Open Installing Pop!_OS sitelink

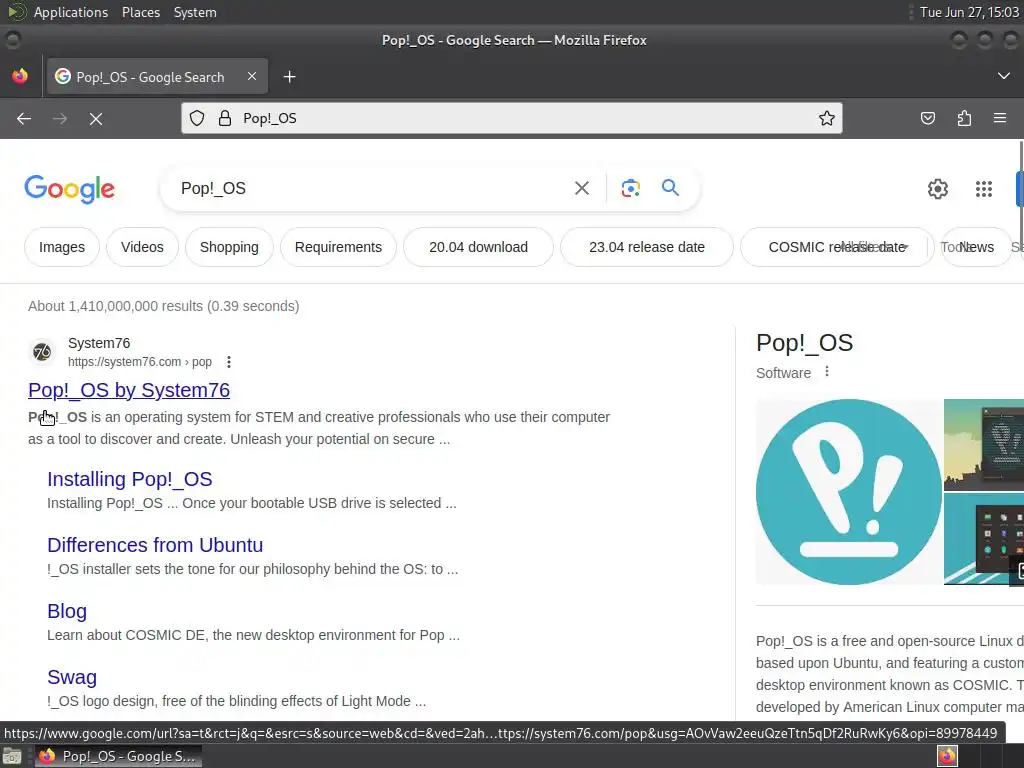(x=129, y=479)
